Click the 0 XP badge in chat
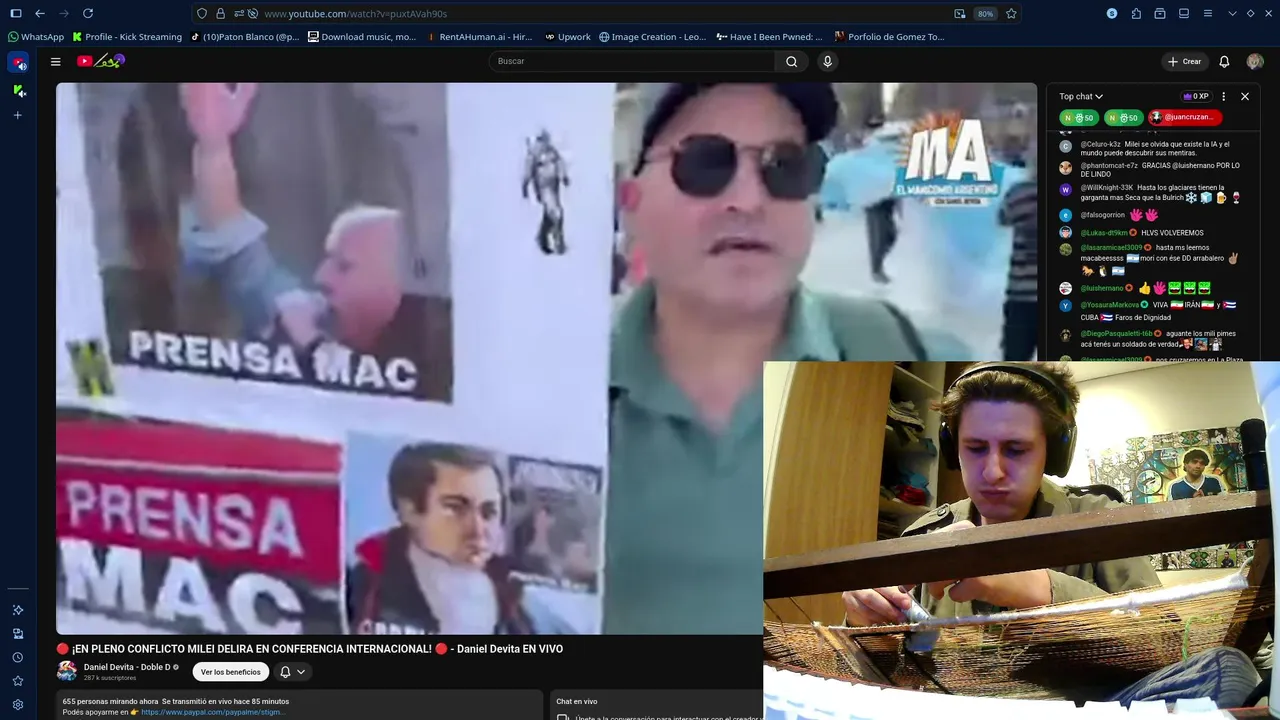The width and height of the screenshot is (1280, 720). pos(1196,96)
